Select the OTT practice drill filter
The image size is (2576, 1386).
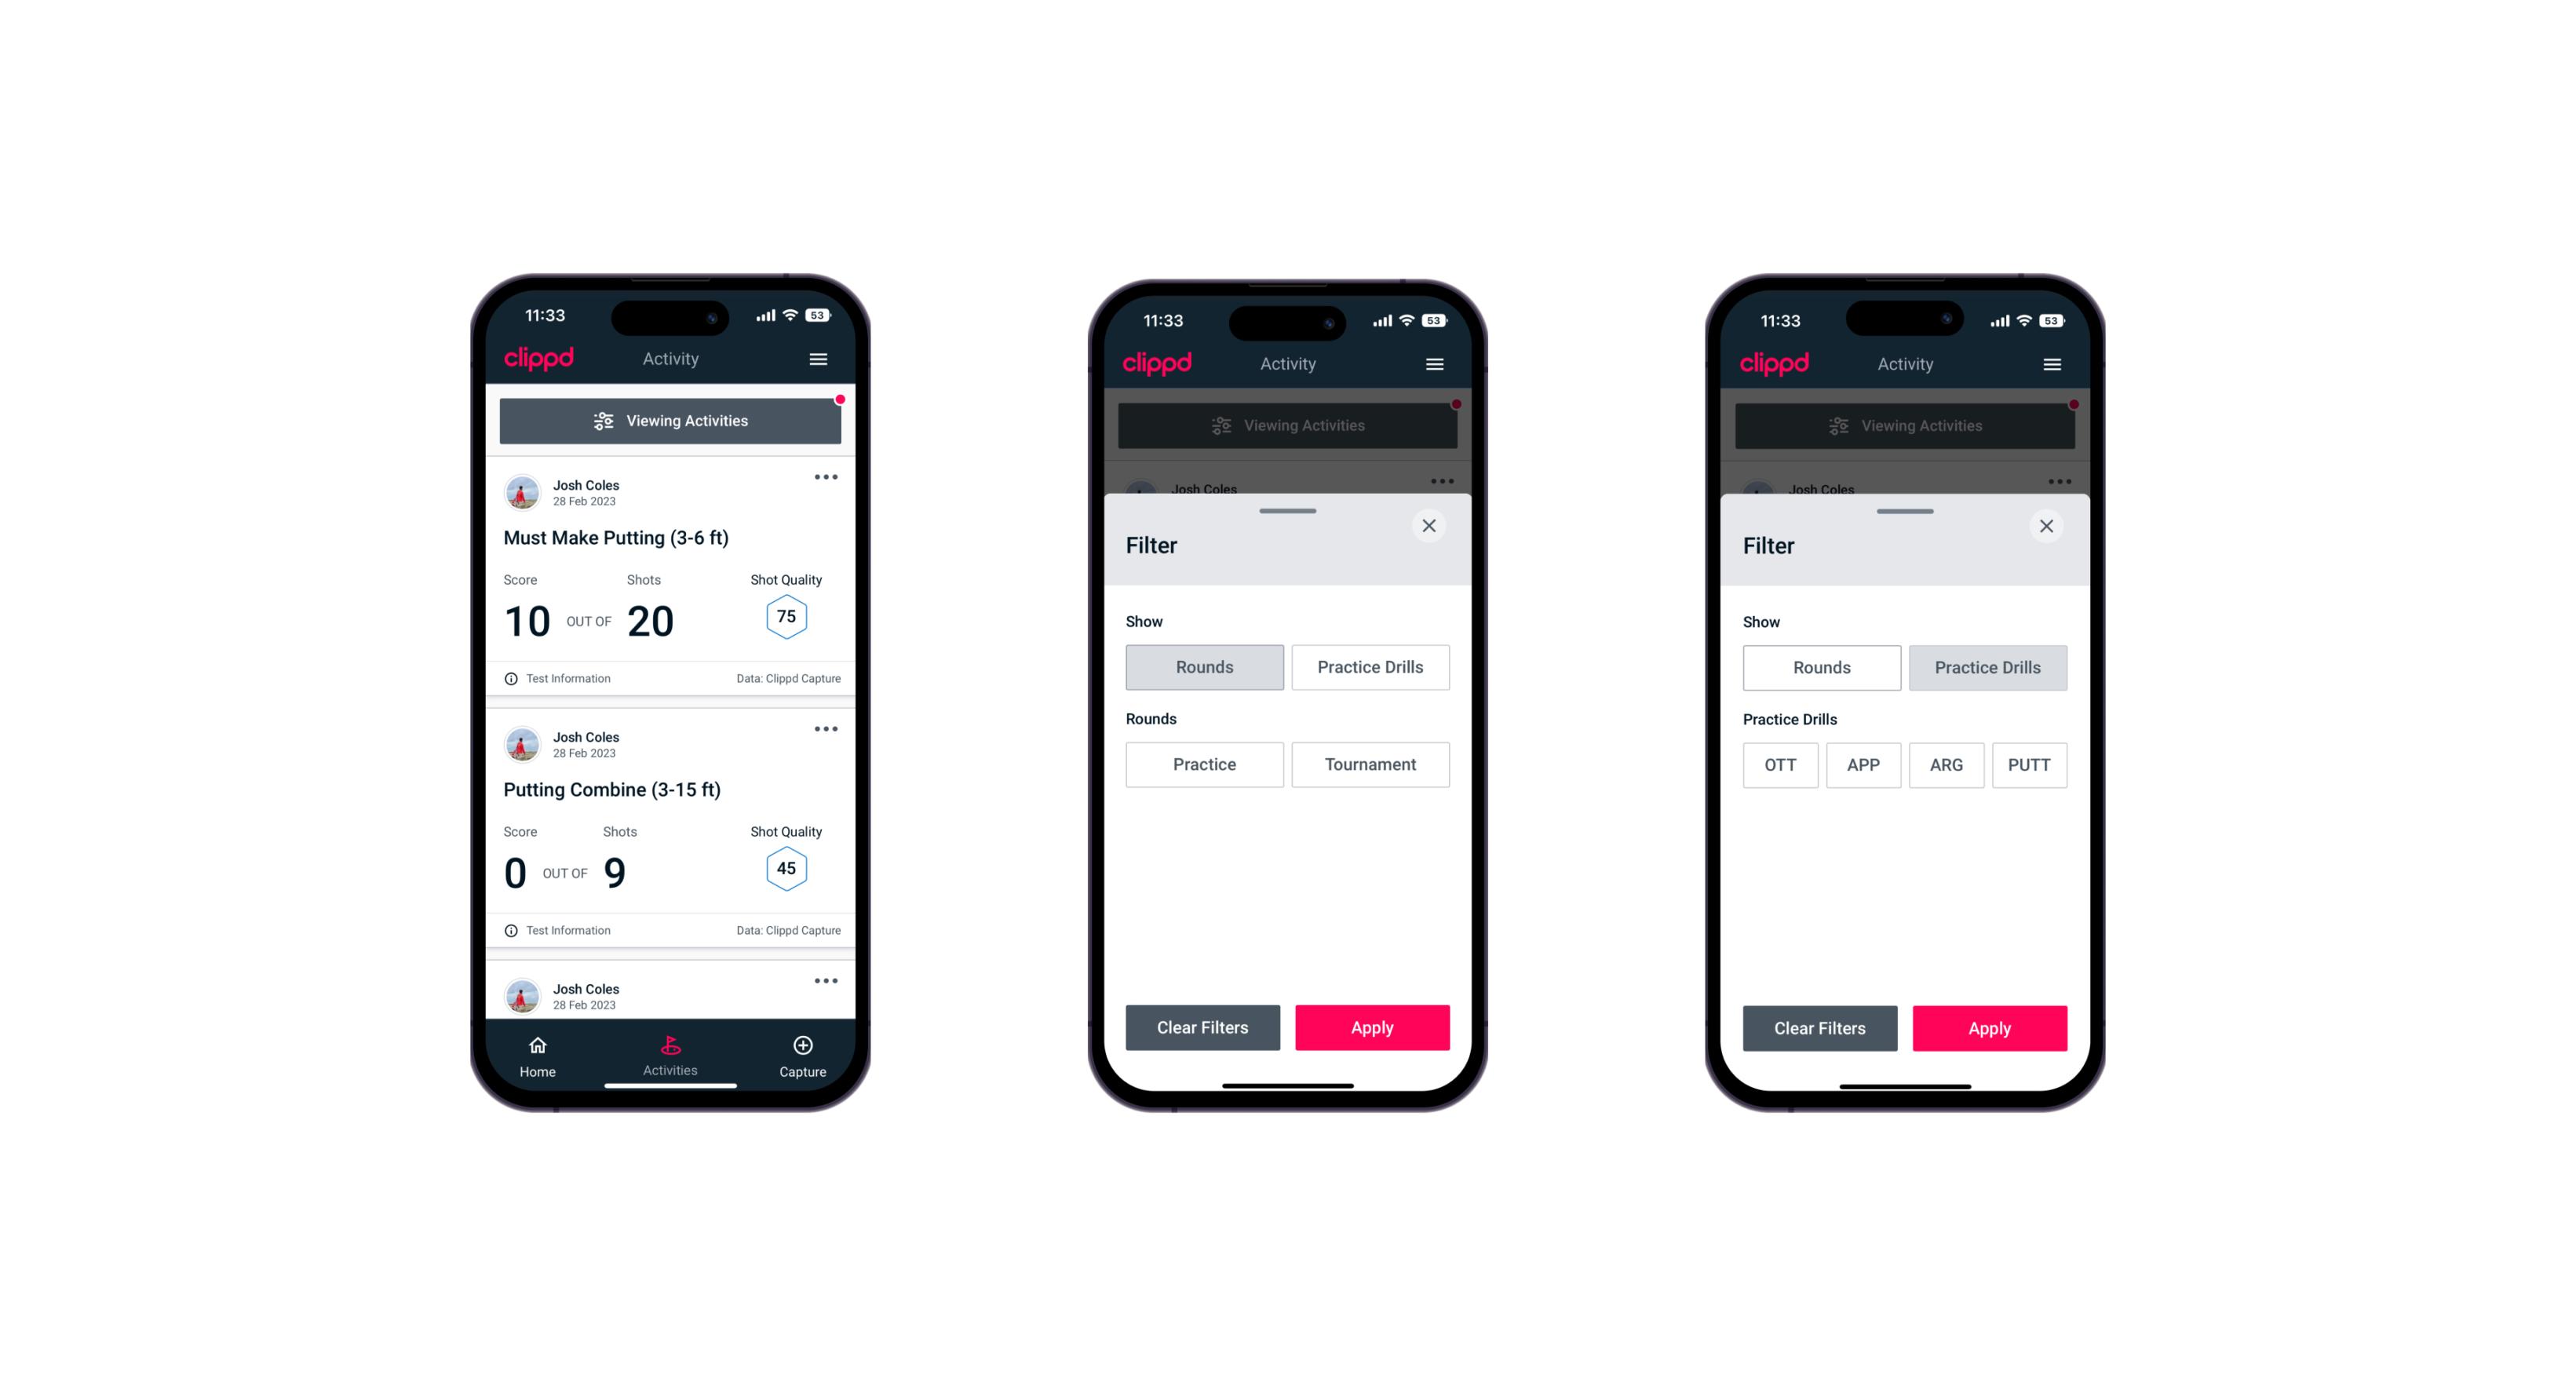tap(1782, 764)
